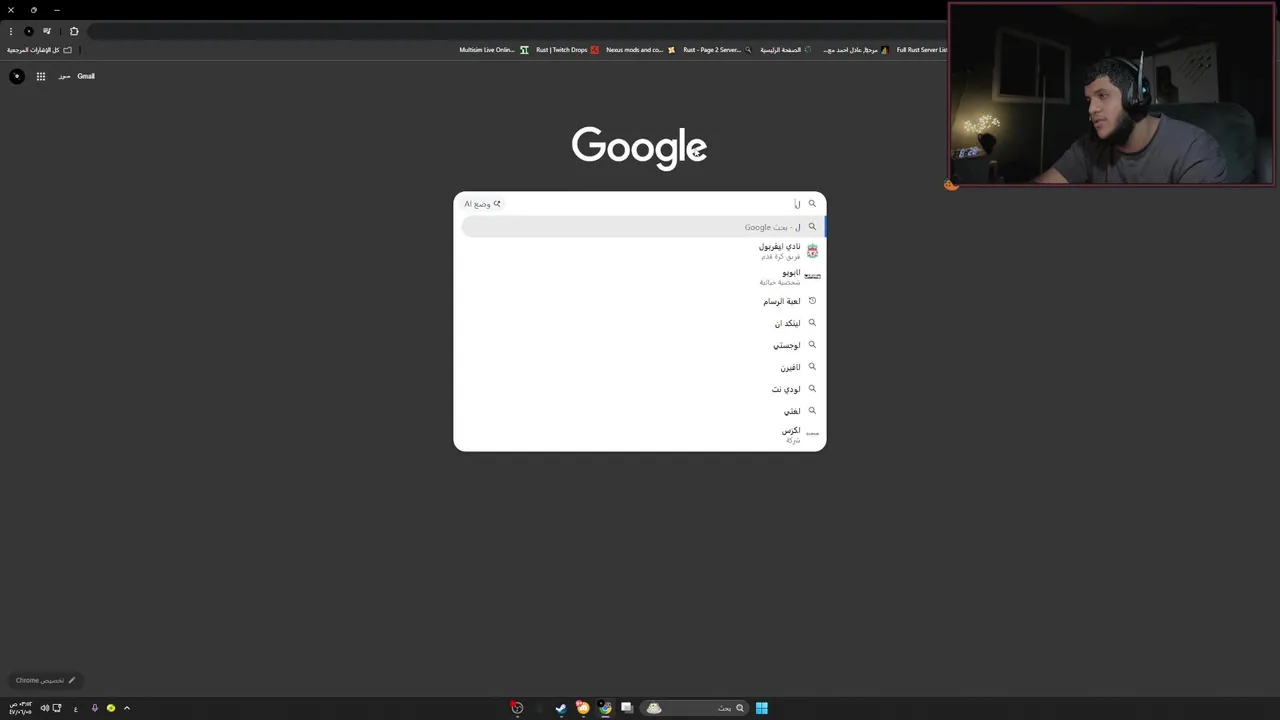Open the Chrome profile avatar in toolbar

(28, 31)
